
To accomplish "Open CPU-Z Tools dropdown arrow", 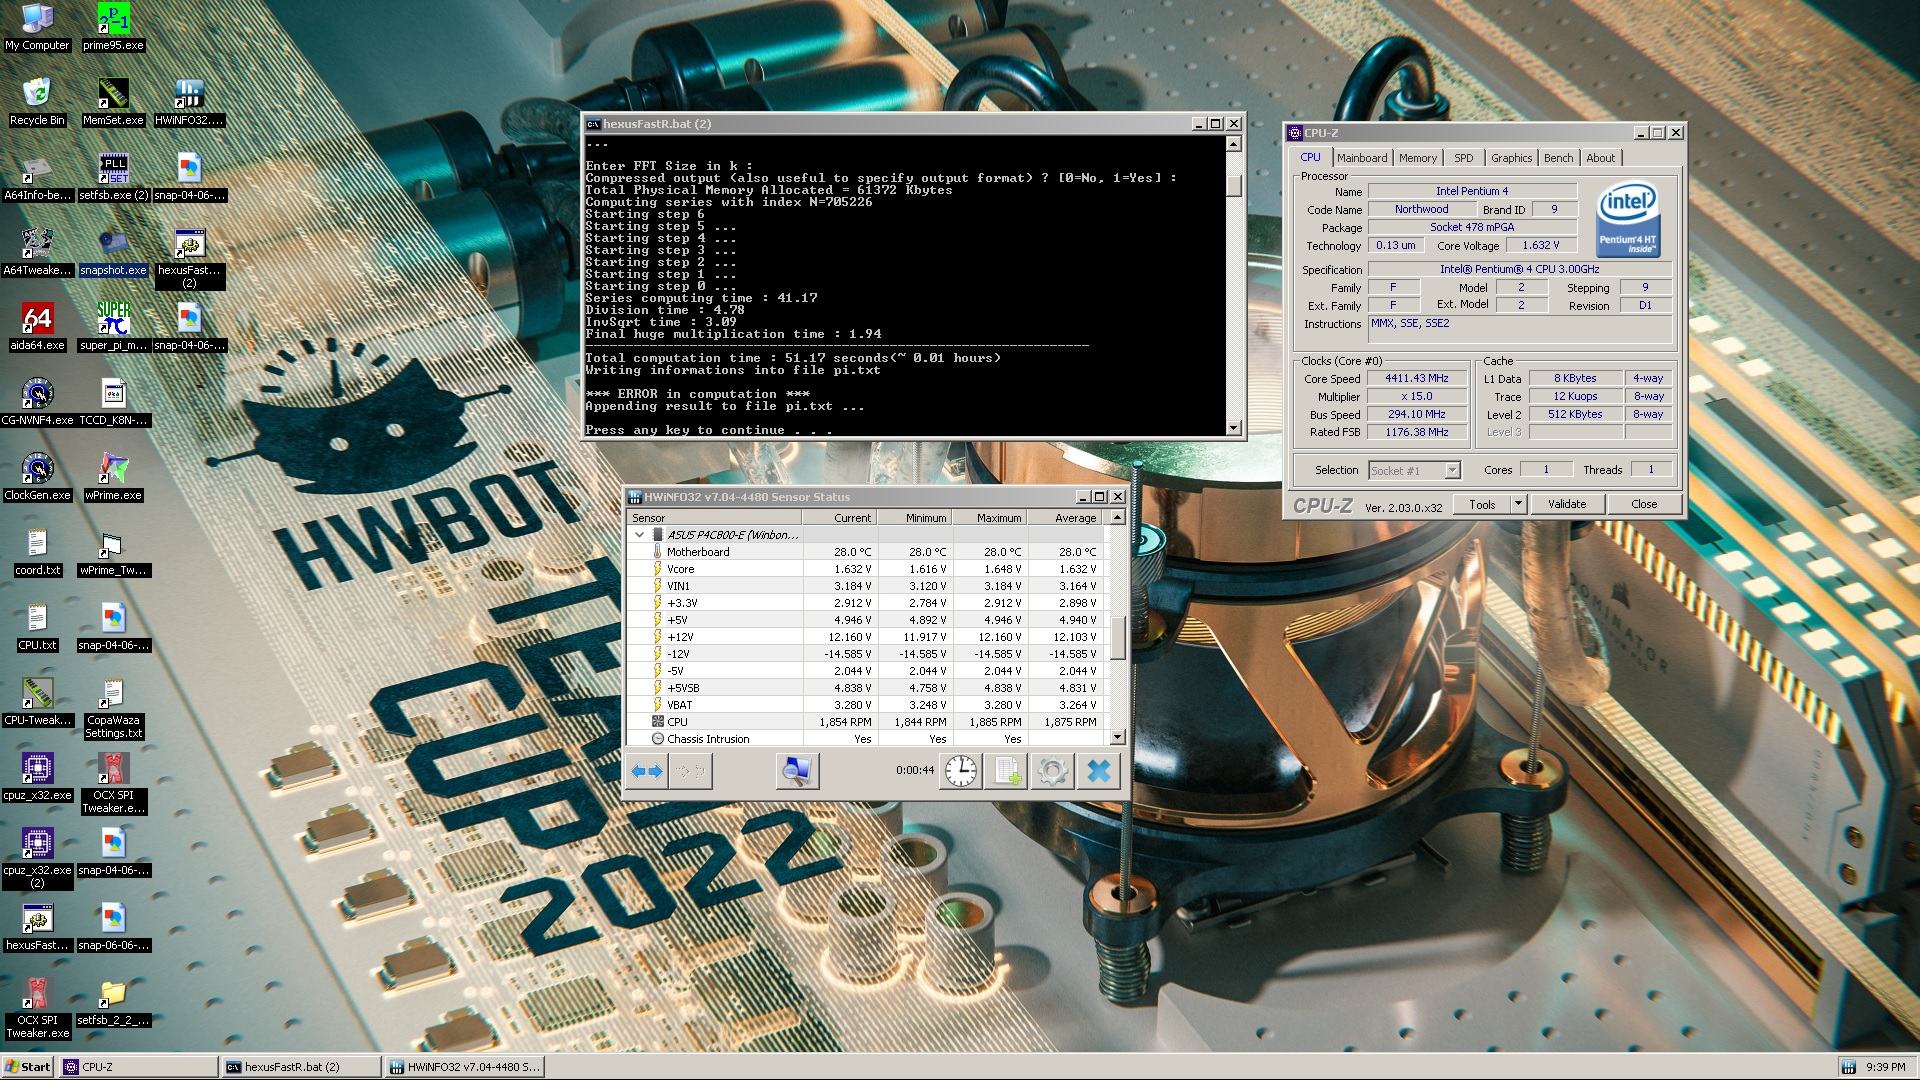I will (x=1518, y=504).
